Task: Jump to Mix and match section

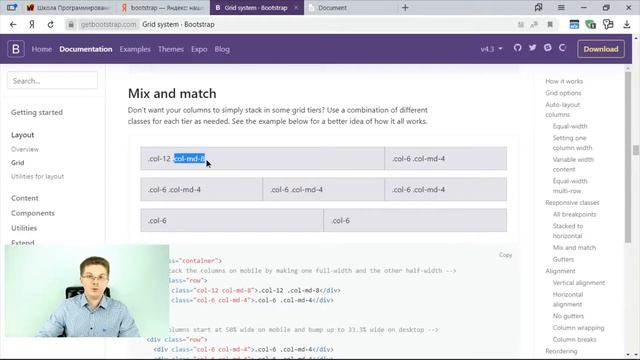Action: coord(574,248)
